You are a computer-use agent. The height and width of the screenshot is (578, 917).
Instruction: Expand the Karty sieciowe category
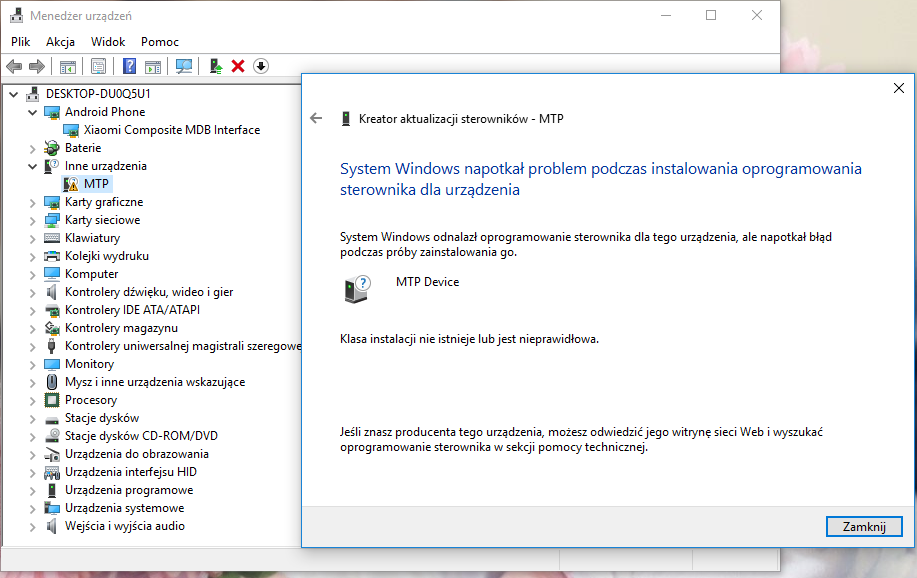[34, 220]
